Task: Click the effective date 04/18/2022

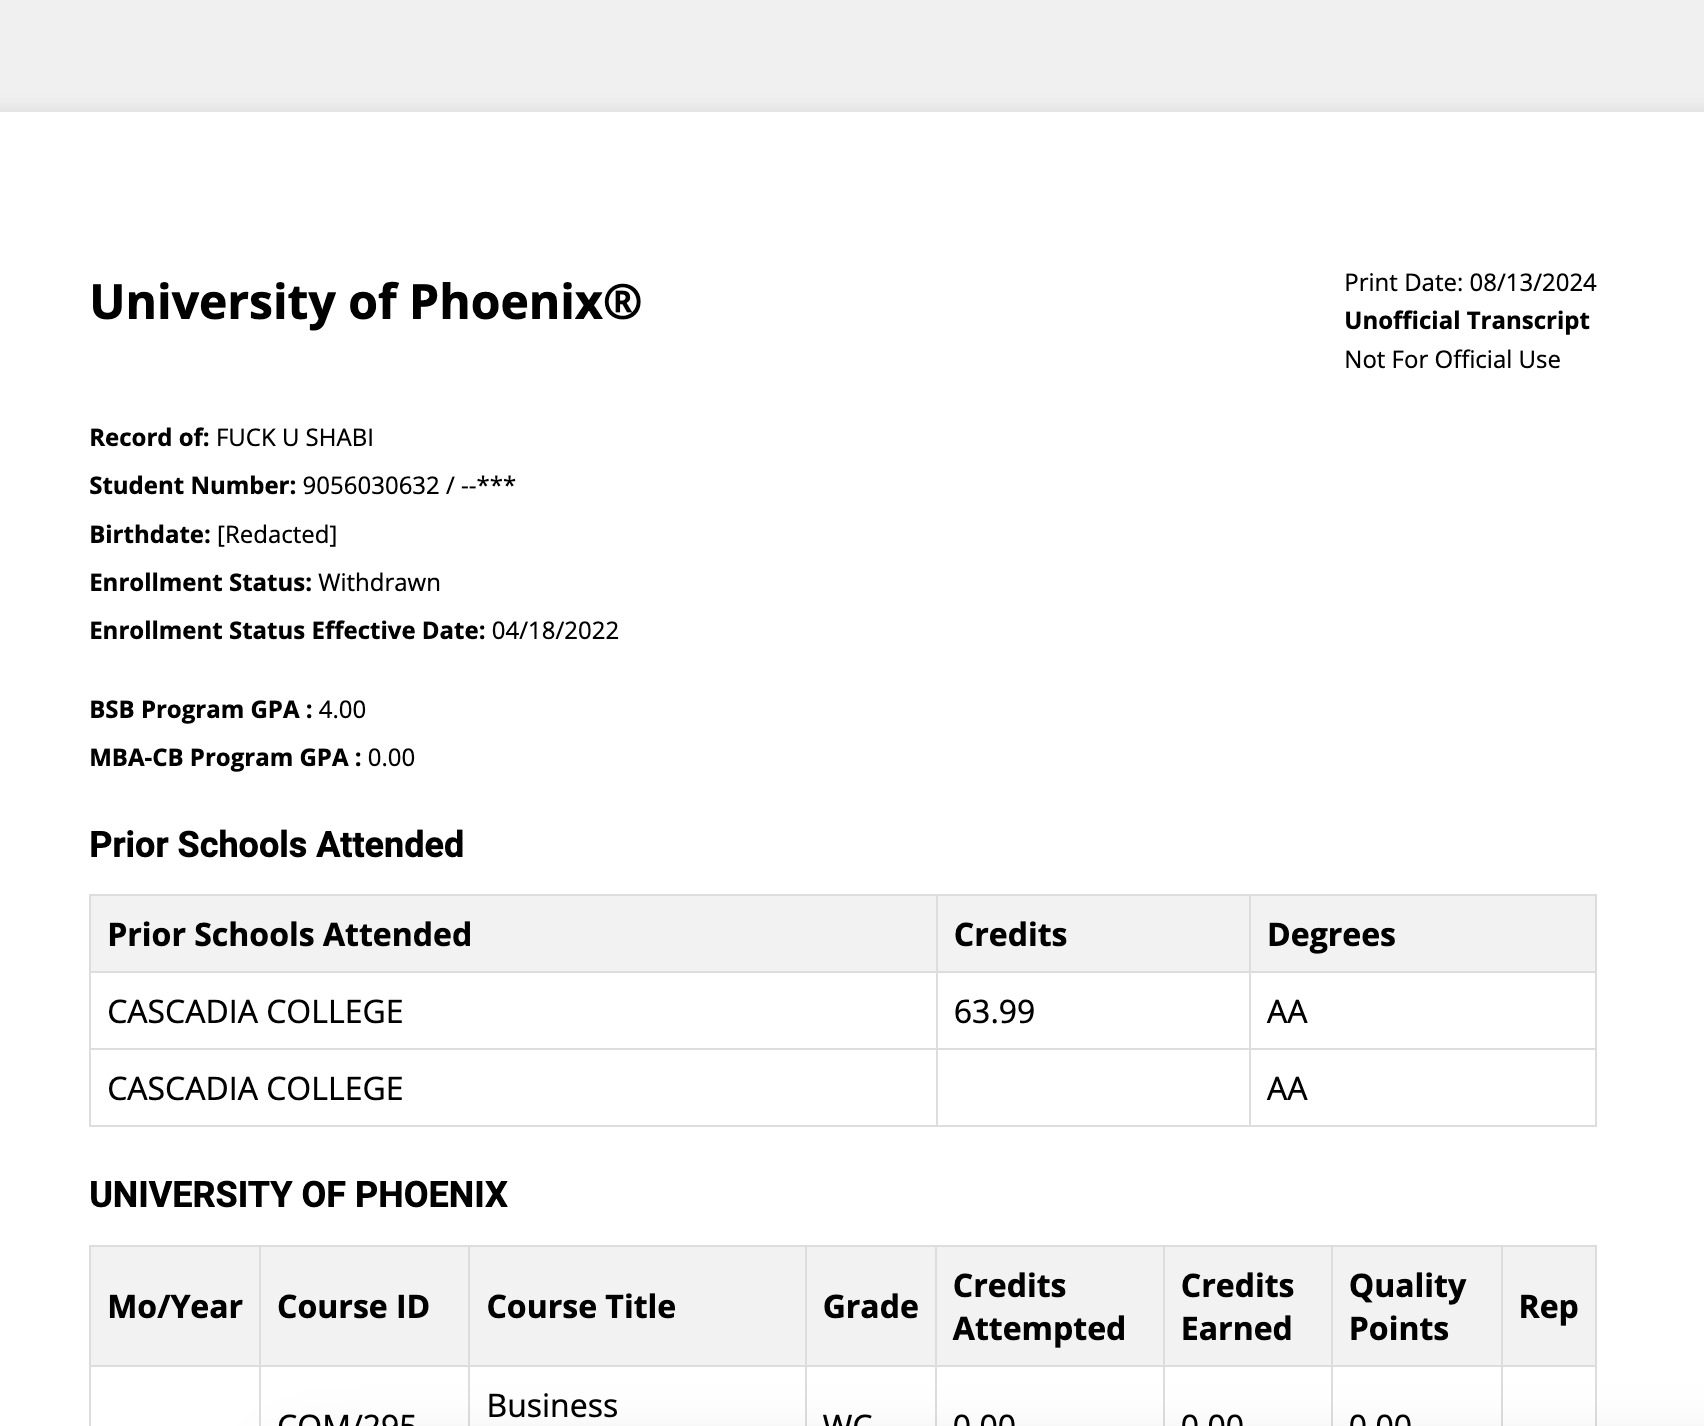Action: click(555, 631)
